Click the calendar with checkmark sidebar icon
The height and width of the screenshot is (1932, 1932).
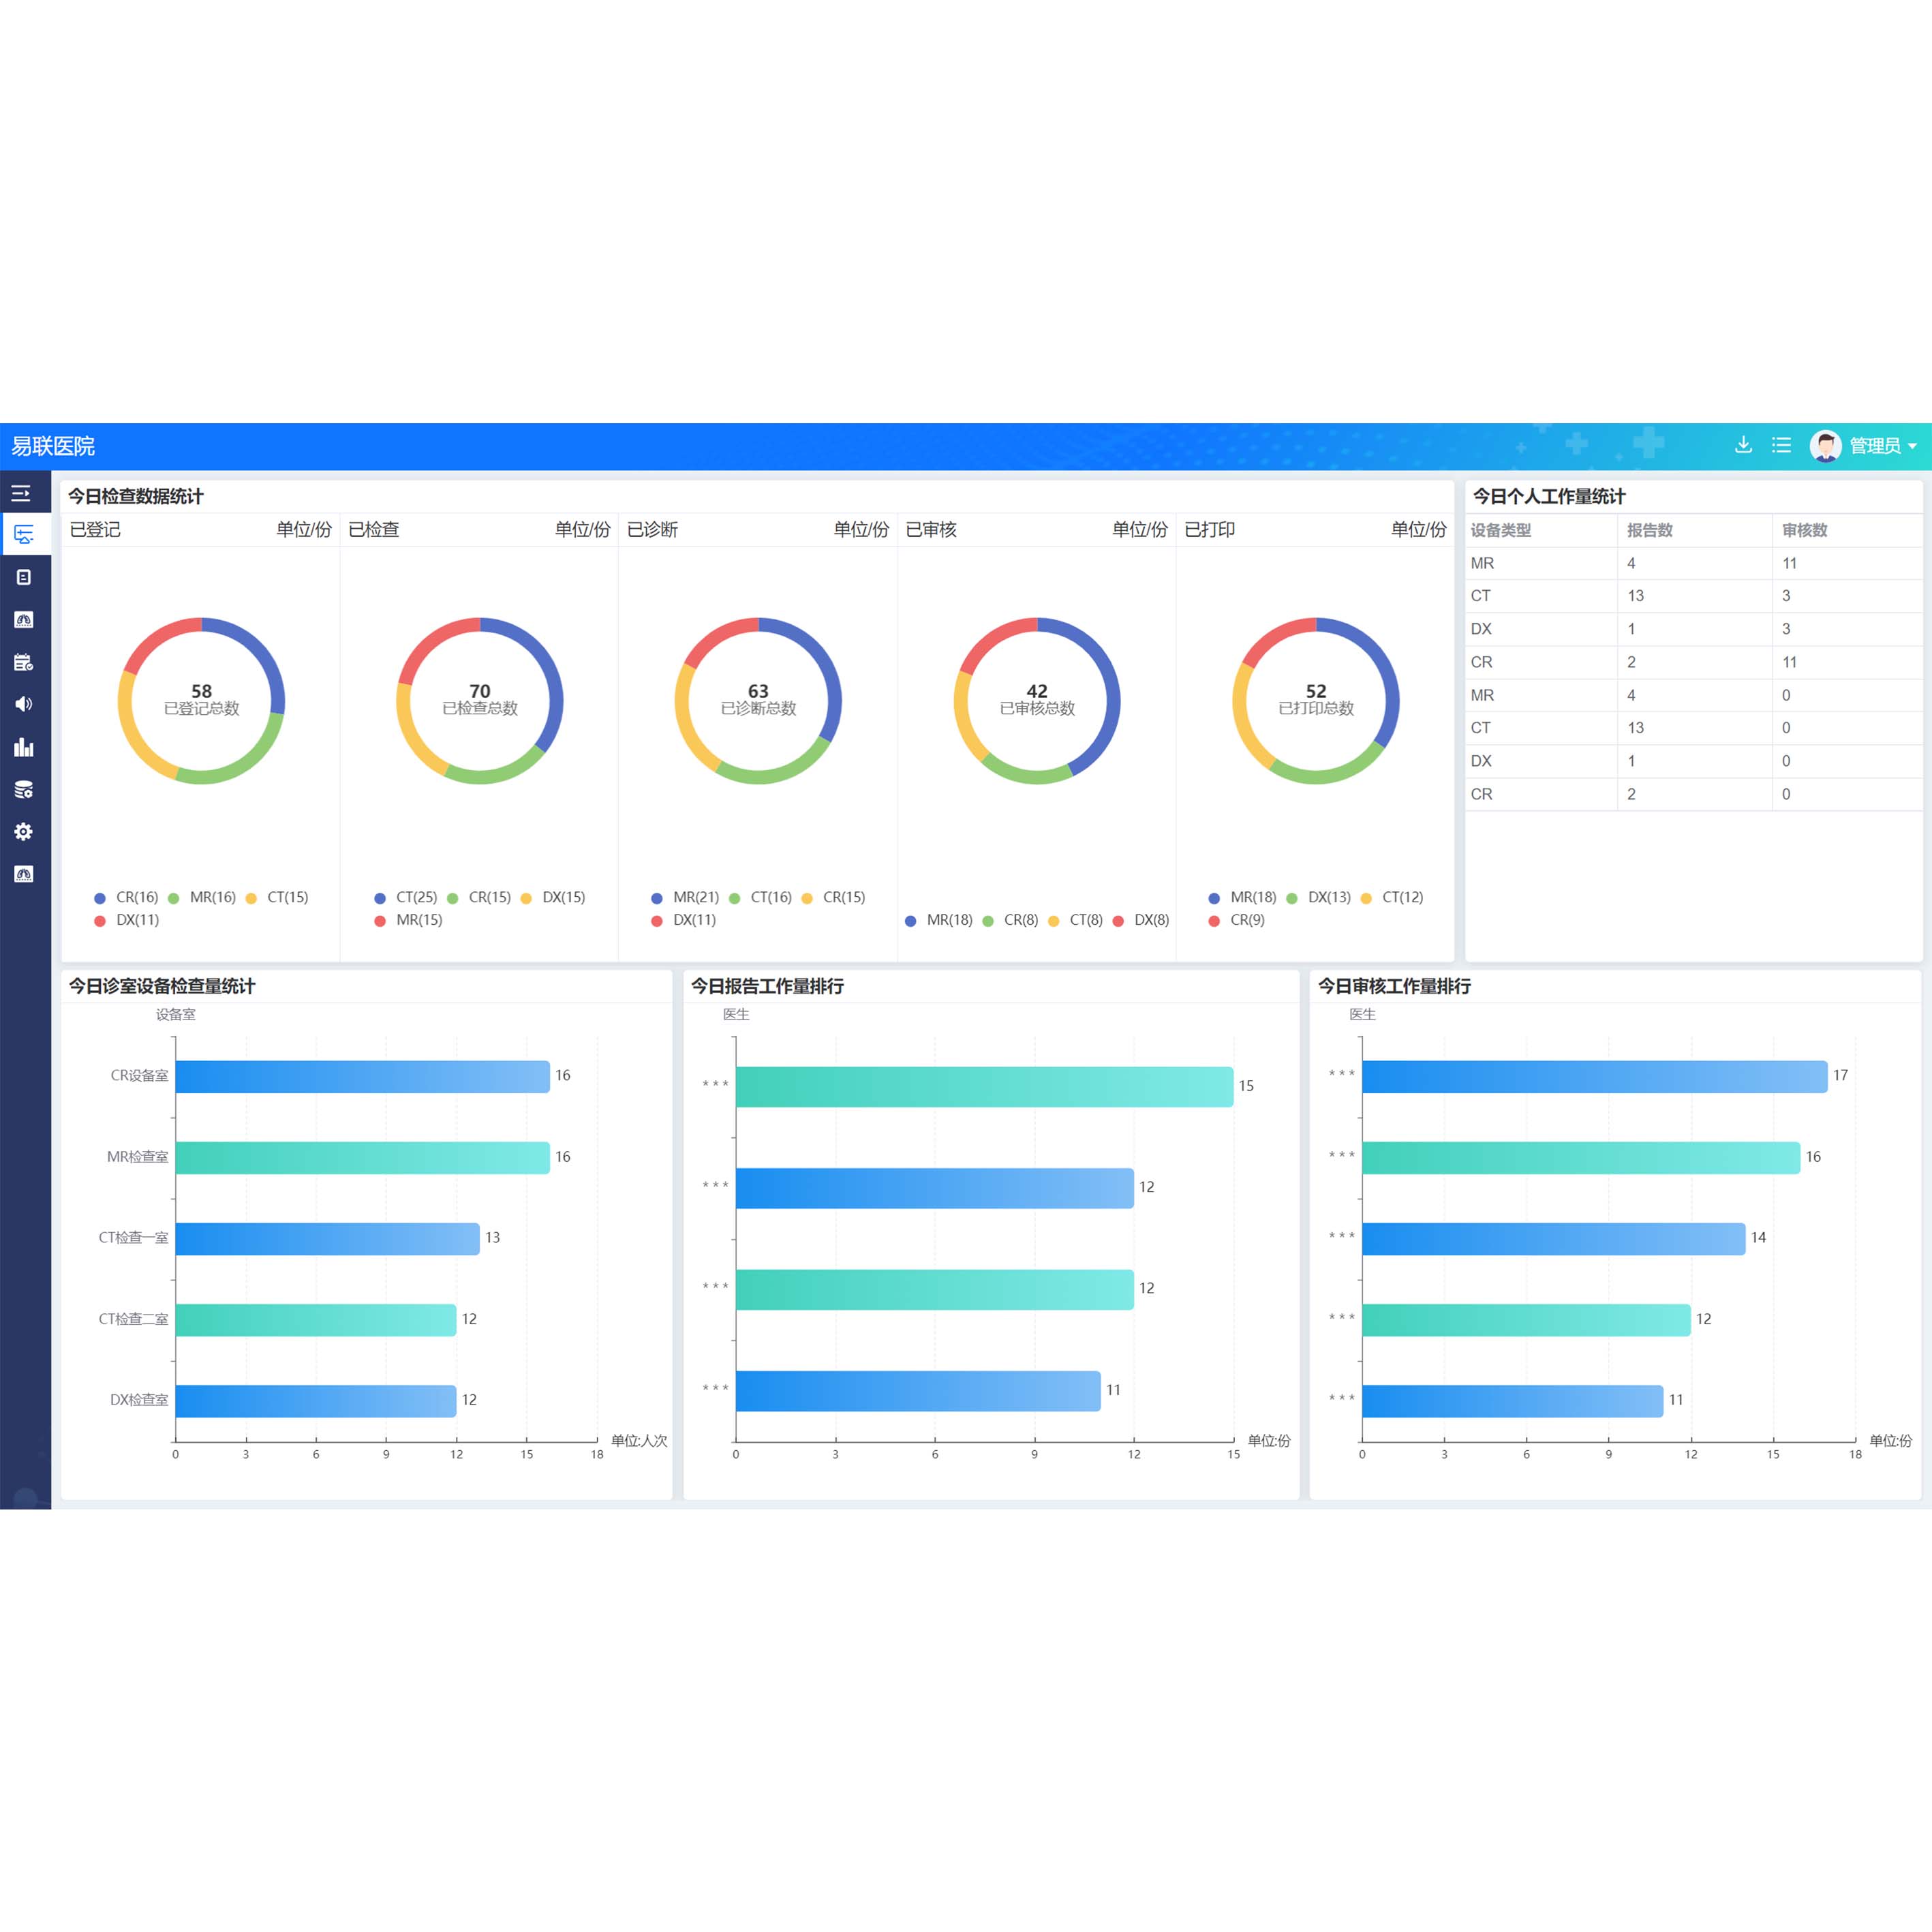(24, 662)
